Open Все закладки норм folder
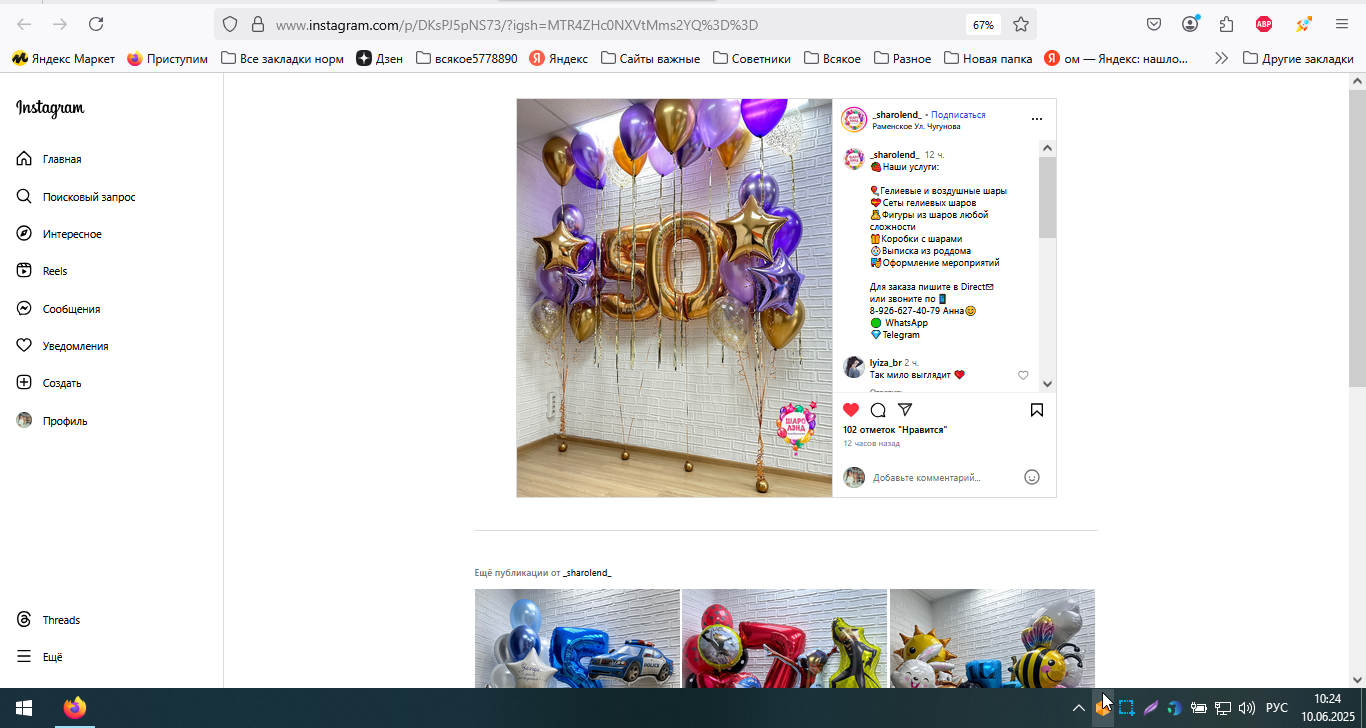The image size is (1366, 728). pyautogui.click(x=282, y=59)
